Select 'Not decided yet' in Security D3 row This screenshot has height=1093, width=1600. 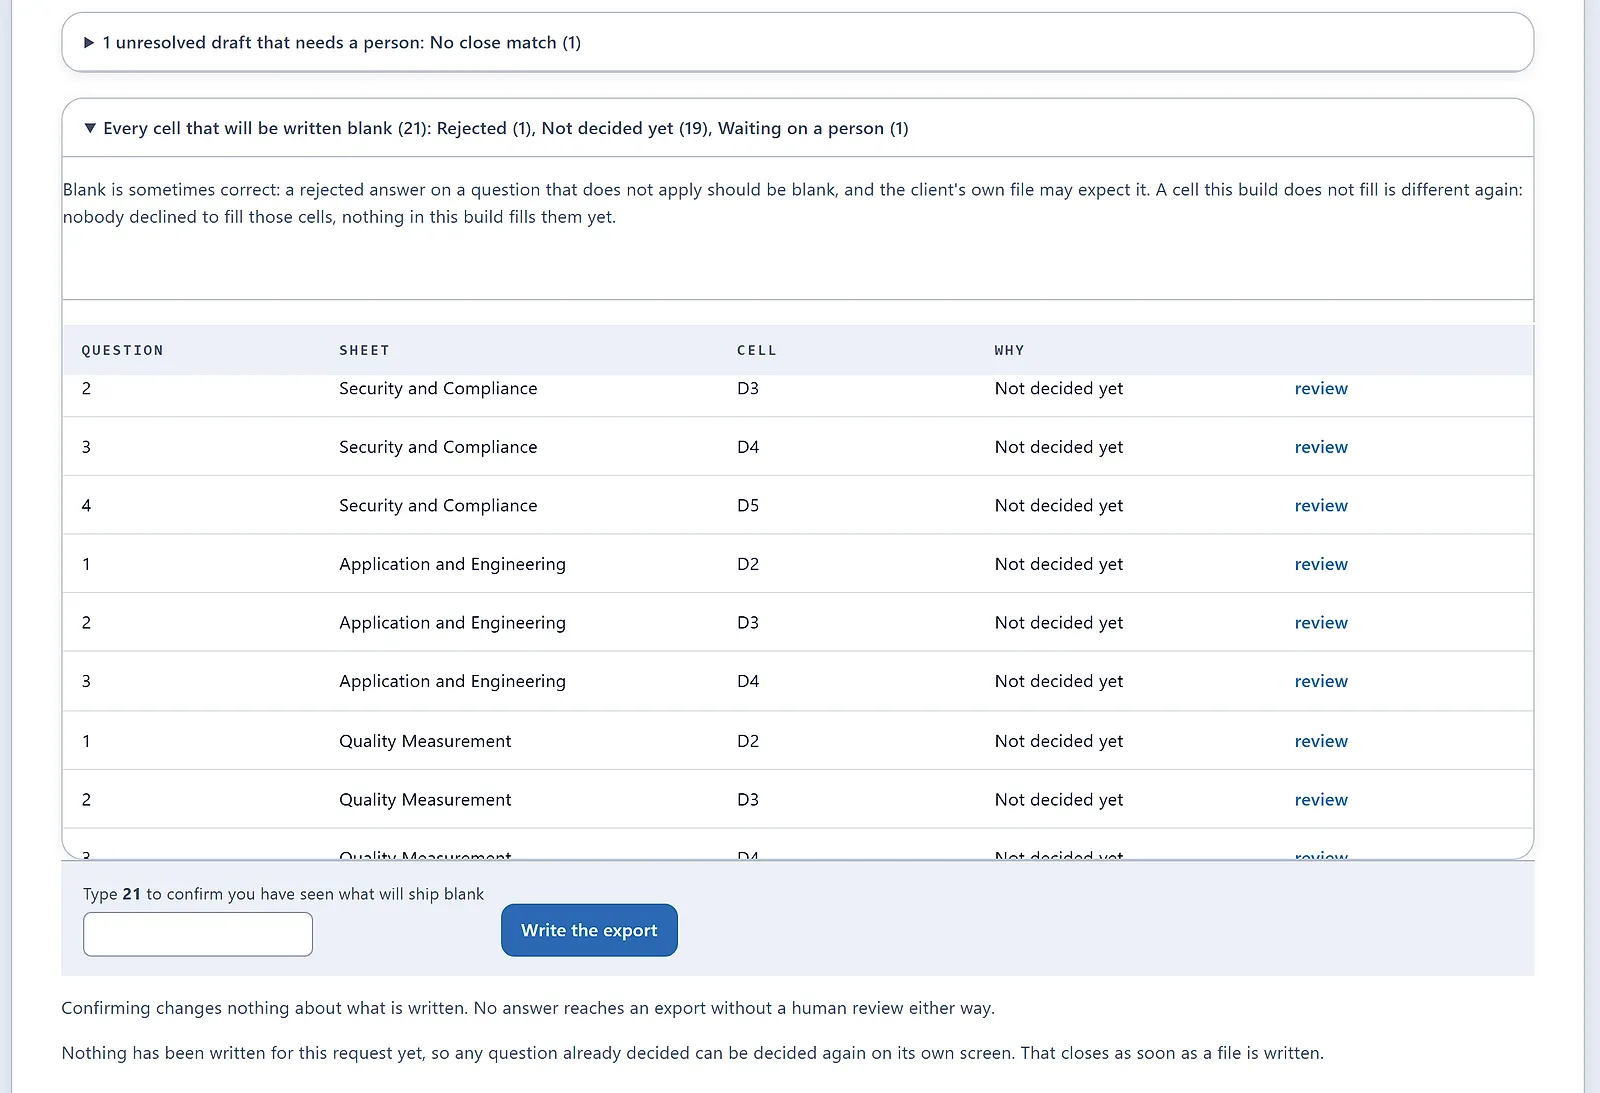point(1058,388)
